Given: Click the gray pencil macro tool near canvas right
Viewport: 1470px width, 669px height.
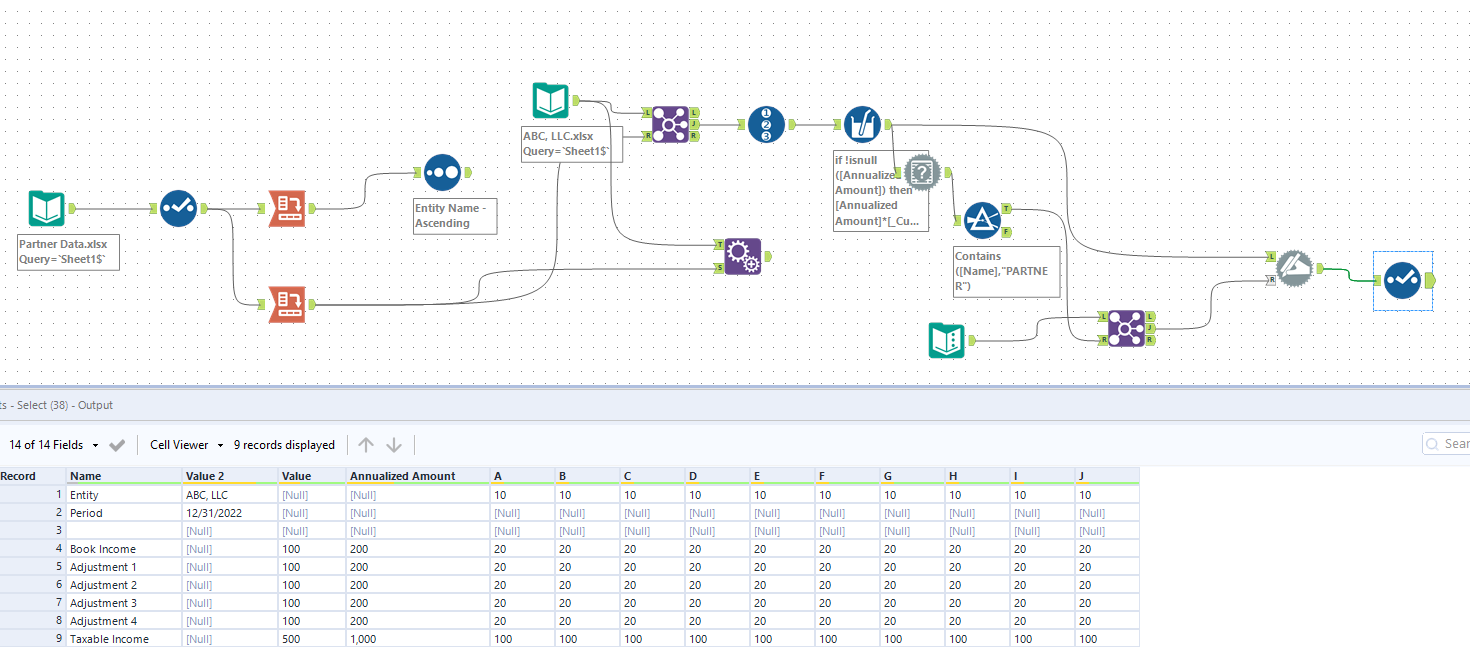Looking at the screenshot, I should (x=1294, y=268).
